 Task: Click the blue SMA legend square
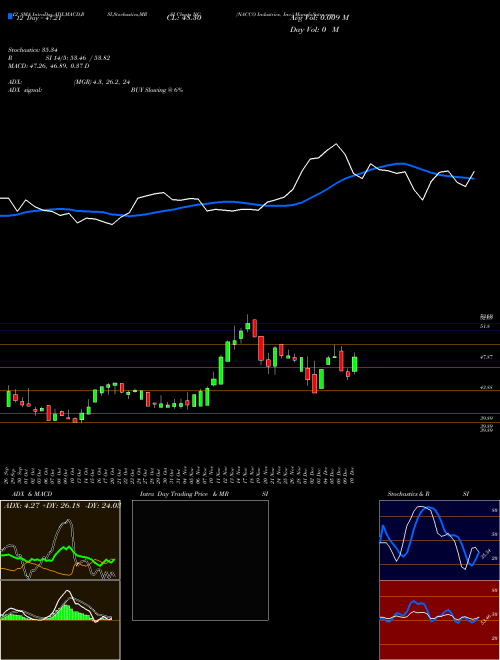click(10, 17)
